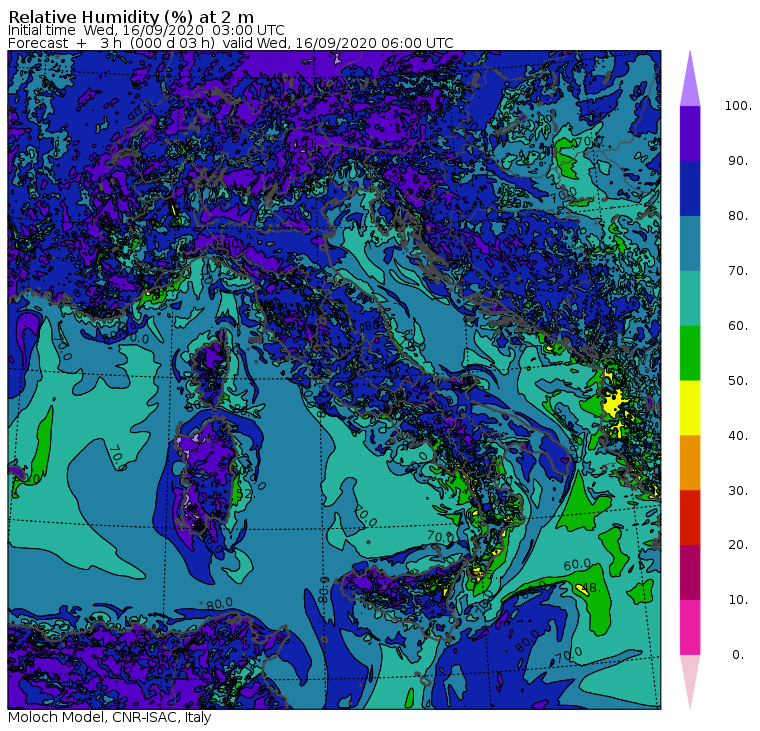Screen dimensions: 760x731
Task: Click the '70.' colorbar label
Action: tap(738, 270)
